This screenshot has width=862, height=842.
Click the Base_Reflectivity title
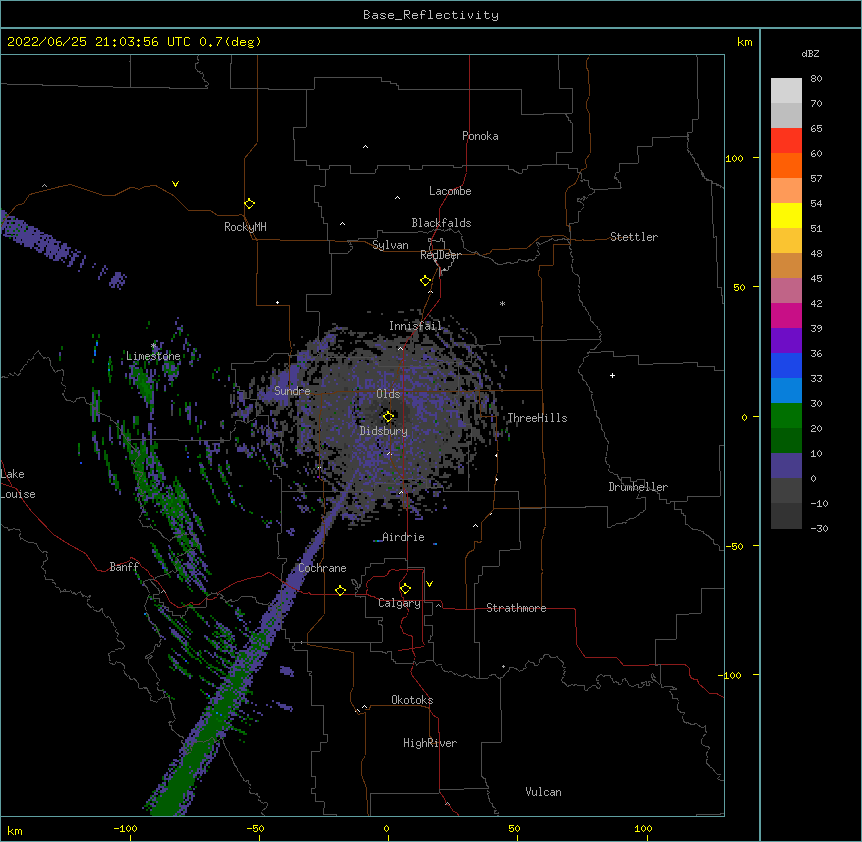(431, 15)
